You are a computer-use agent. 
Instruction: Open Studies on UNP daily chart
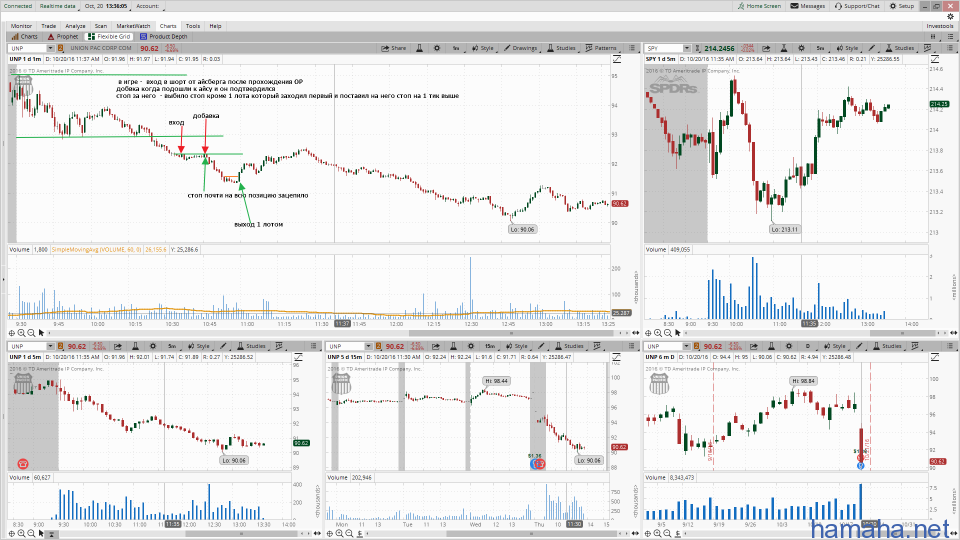coord(888,347)
